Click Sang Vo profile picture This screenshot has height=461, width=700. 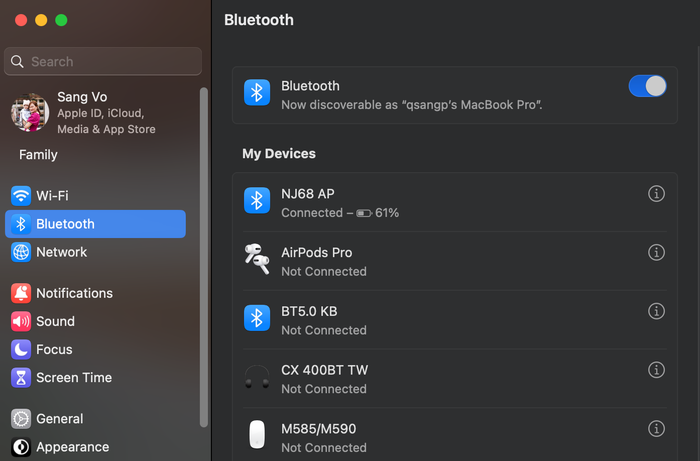point(30,112)
